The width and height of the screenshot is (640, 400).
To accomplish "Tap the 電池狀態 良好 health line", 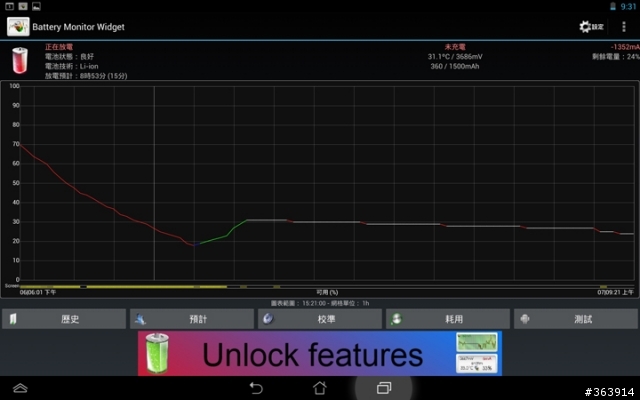I will pyautogui.click(x=69, y=57).
